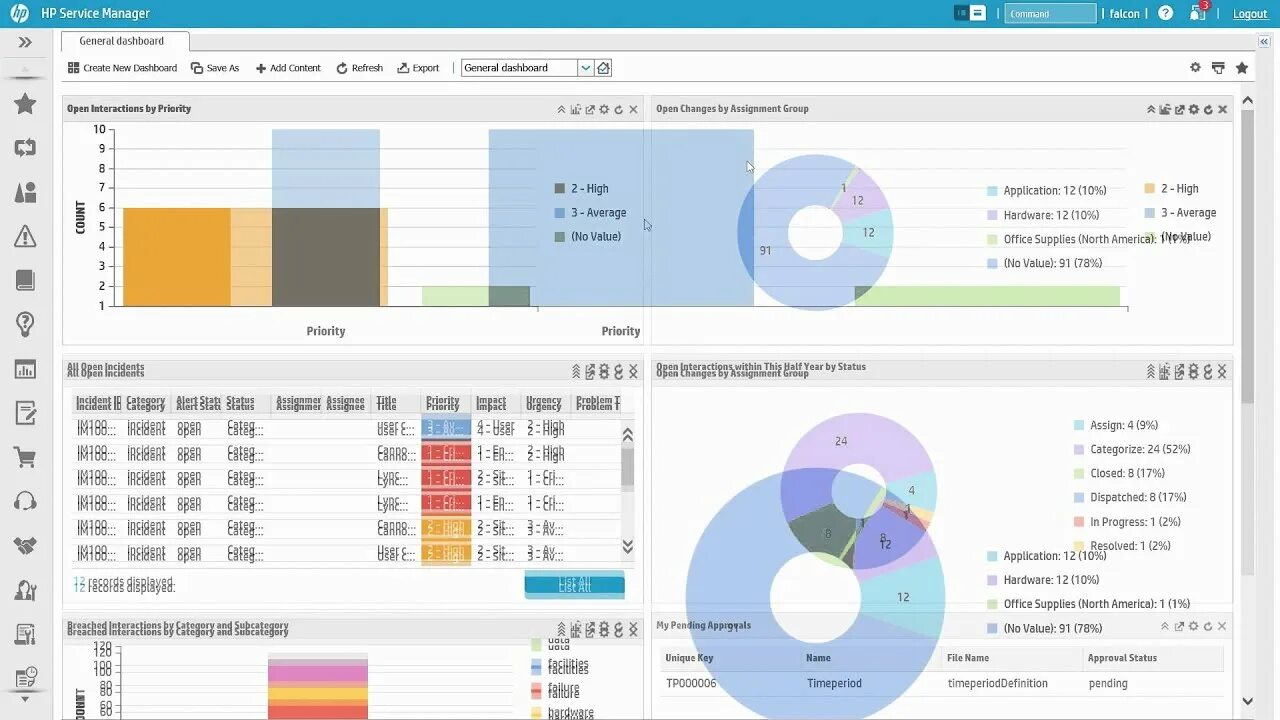
Task: Click the 3 - Average legend color swatch
Action: click(560, 213)
